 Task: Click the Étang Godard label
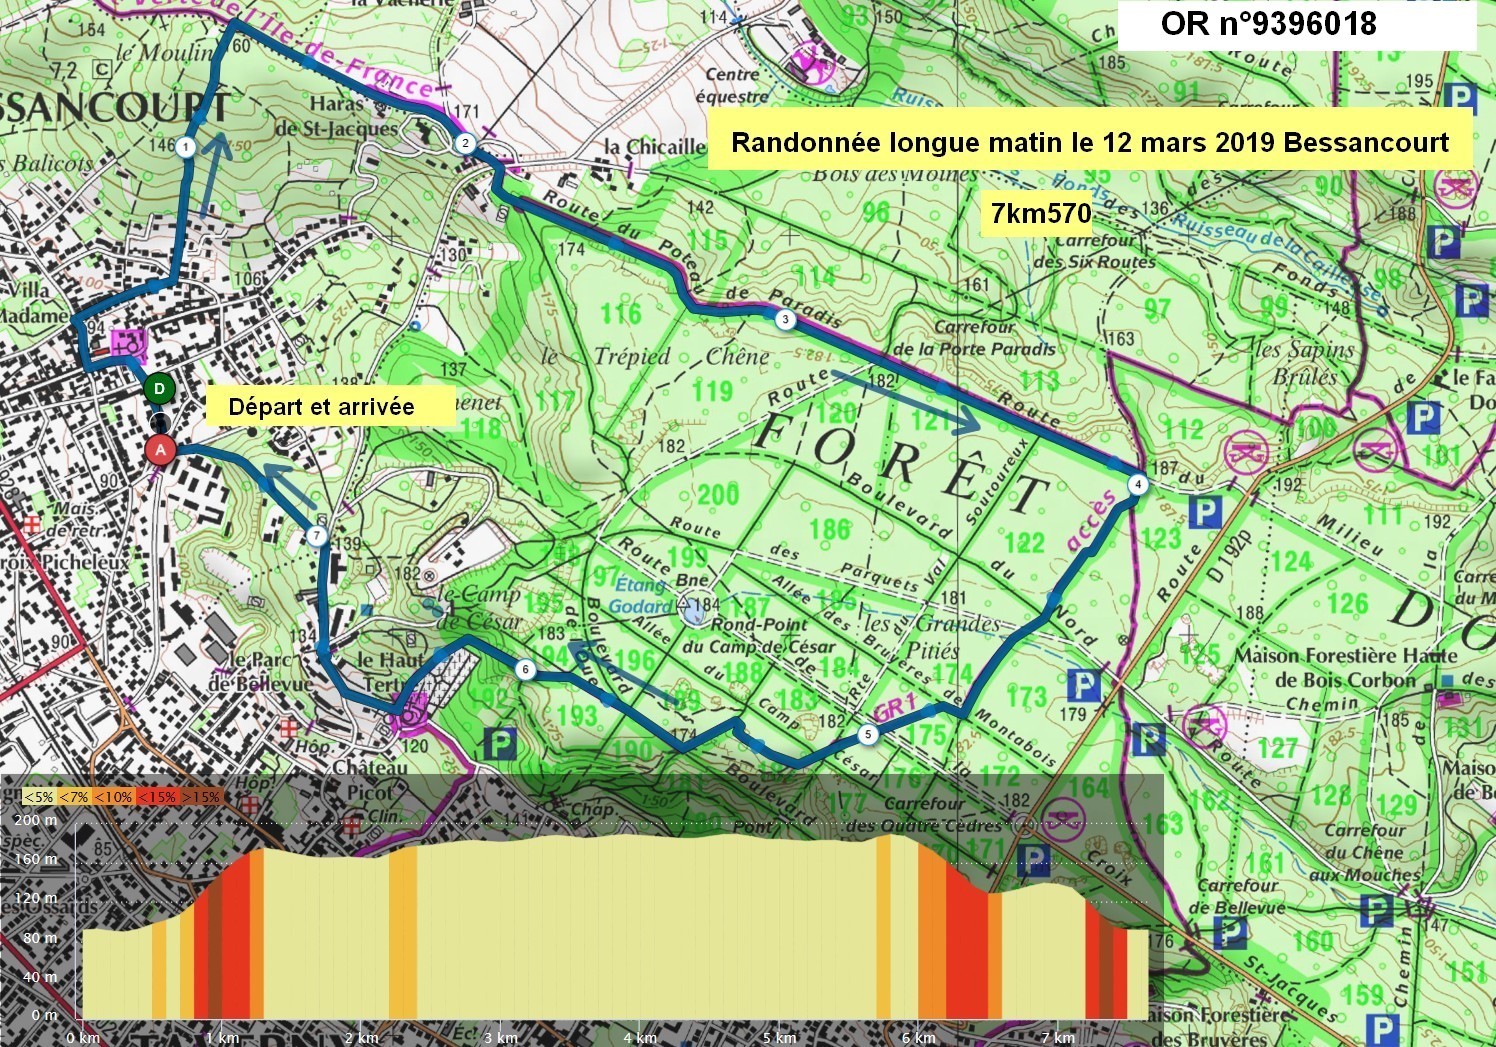pyautogui.click(x=641, y=596)
